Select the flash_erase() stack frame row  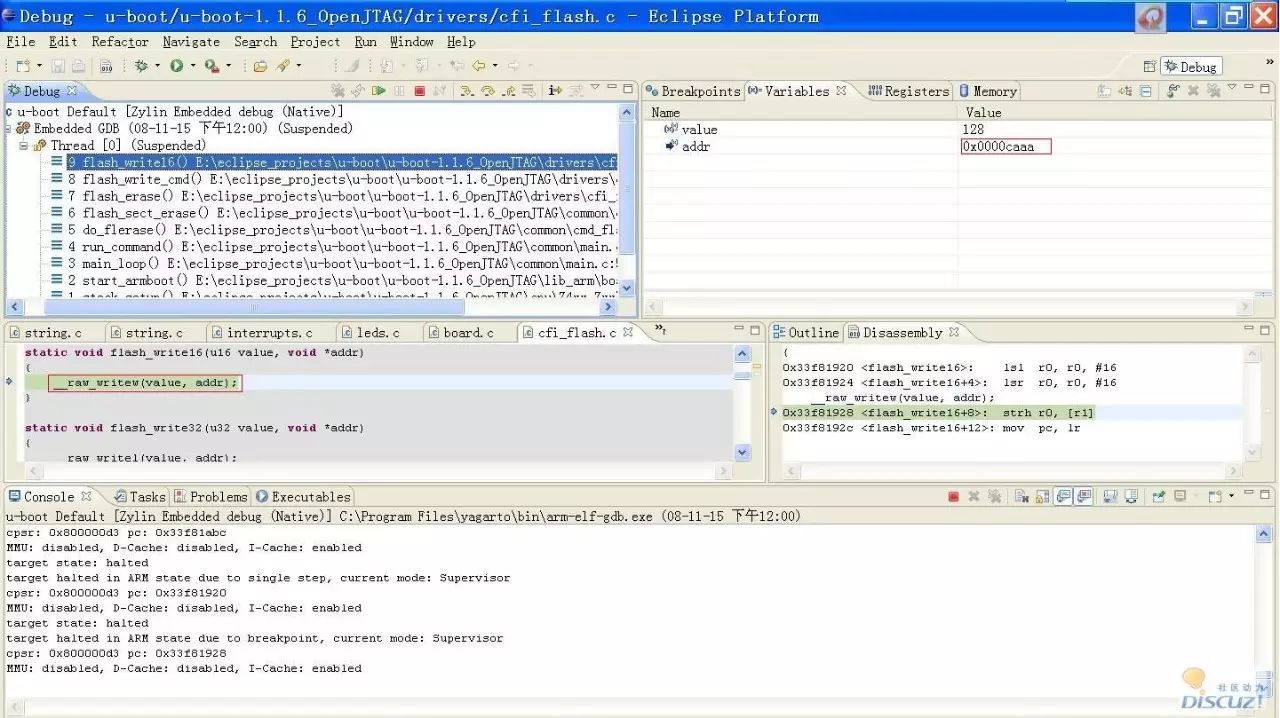[x=335, y=196]
